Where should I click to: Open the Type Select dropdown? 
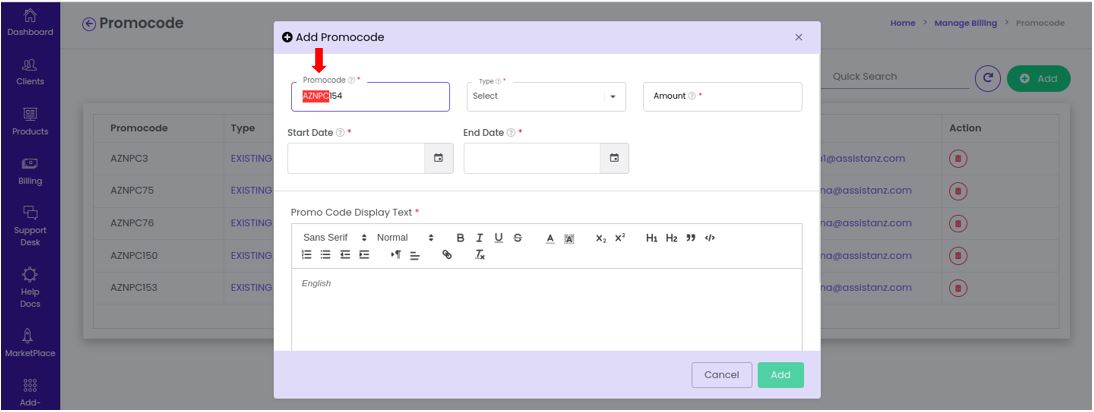(x=546, y=96)
